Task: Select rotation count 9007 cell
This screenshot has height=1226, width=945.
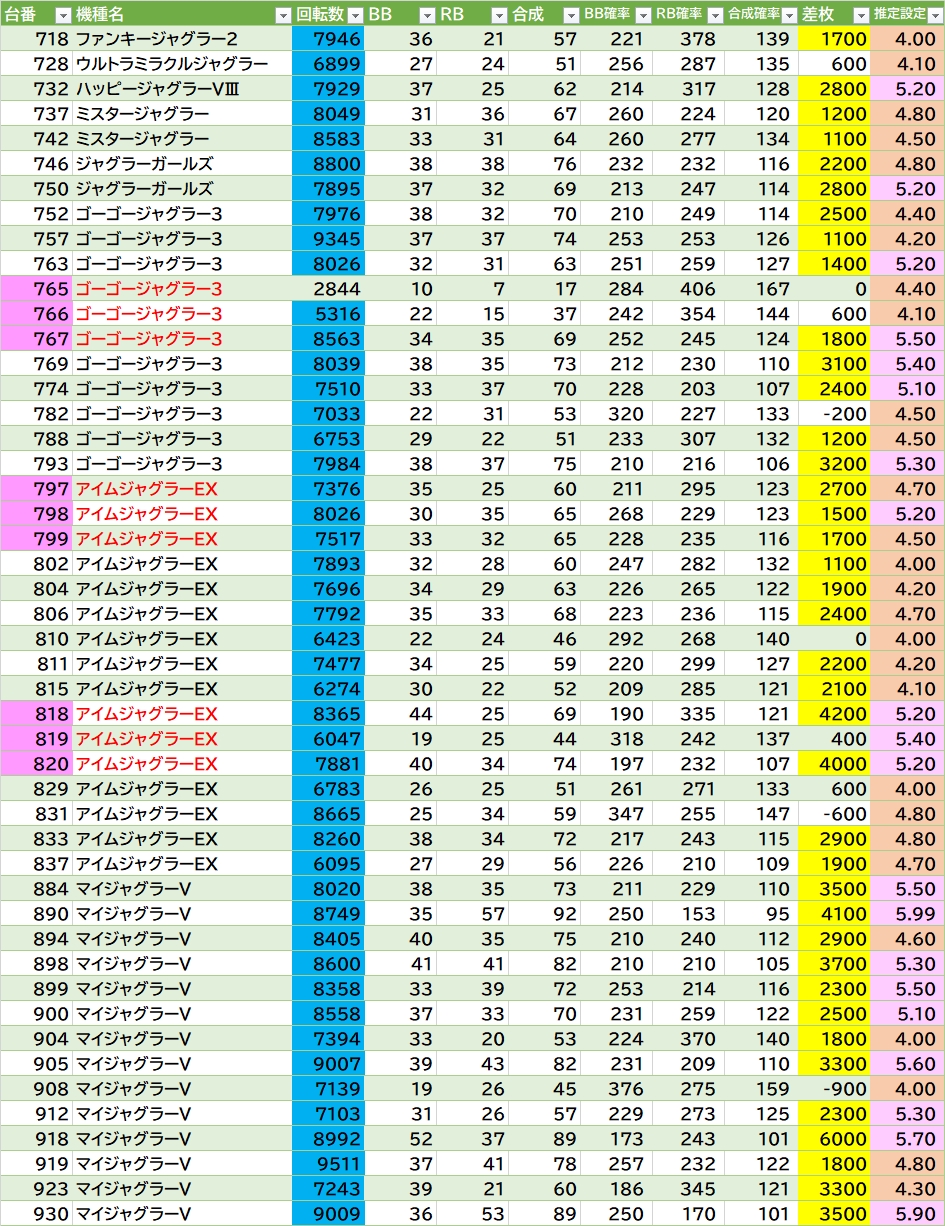Action: point(328,1064)
